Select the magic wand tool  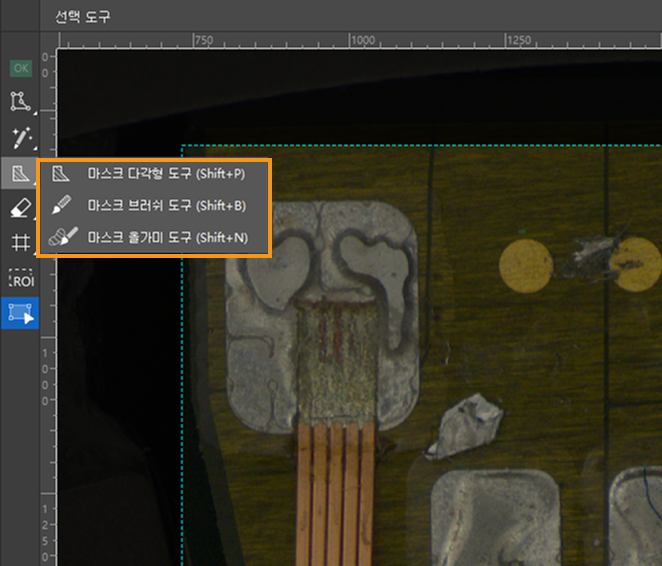click(21, 138)
